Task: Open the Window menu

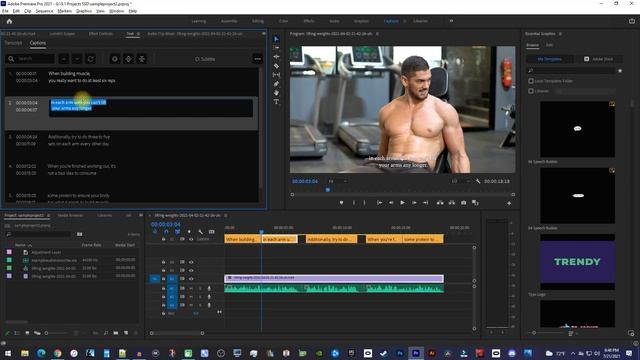Action: click(x=117, y=11)
